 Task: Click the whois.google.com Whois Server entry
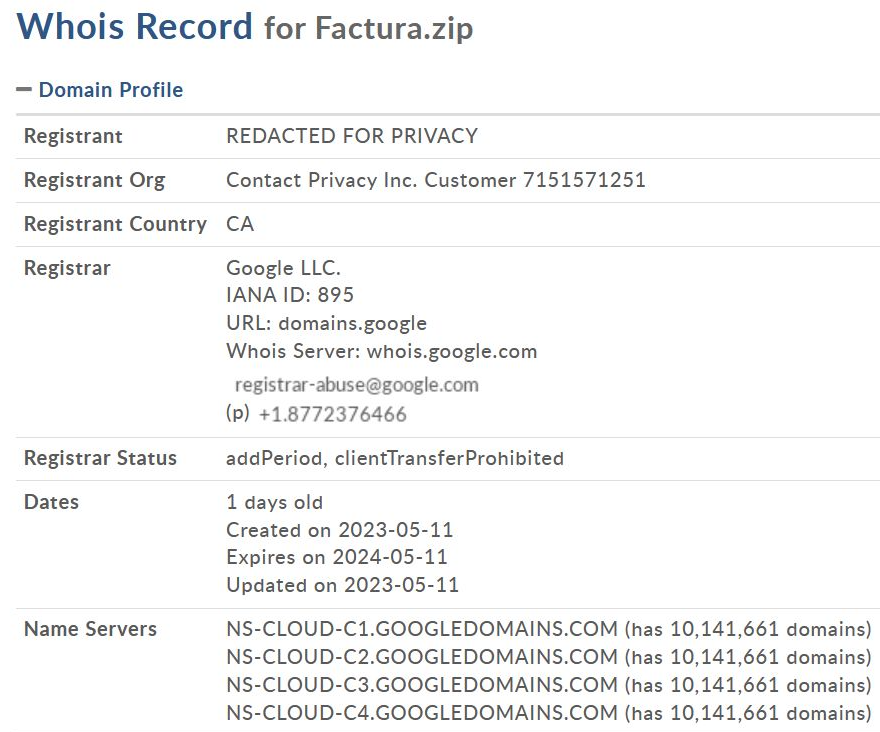point(452,351)
